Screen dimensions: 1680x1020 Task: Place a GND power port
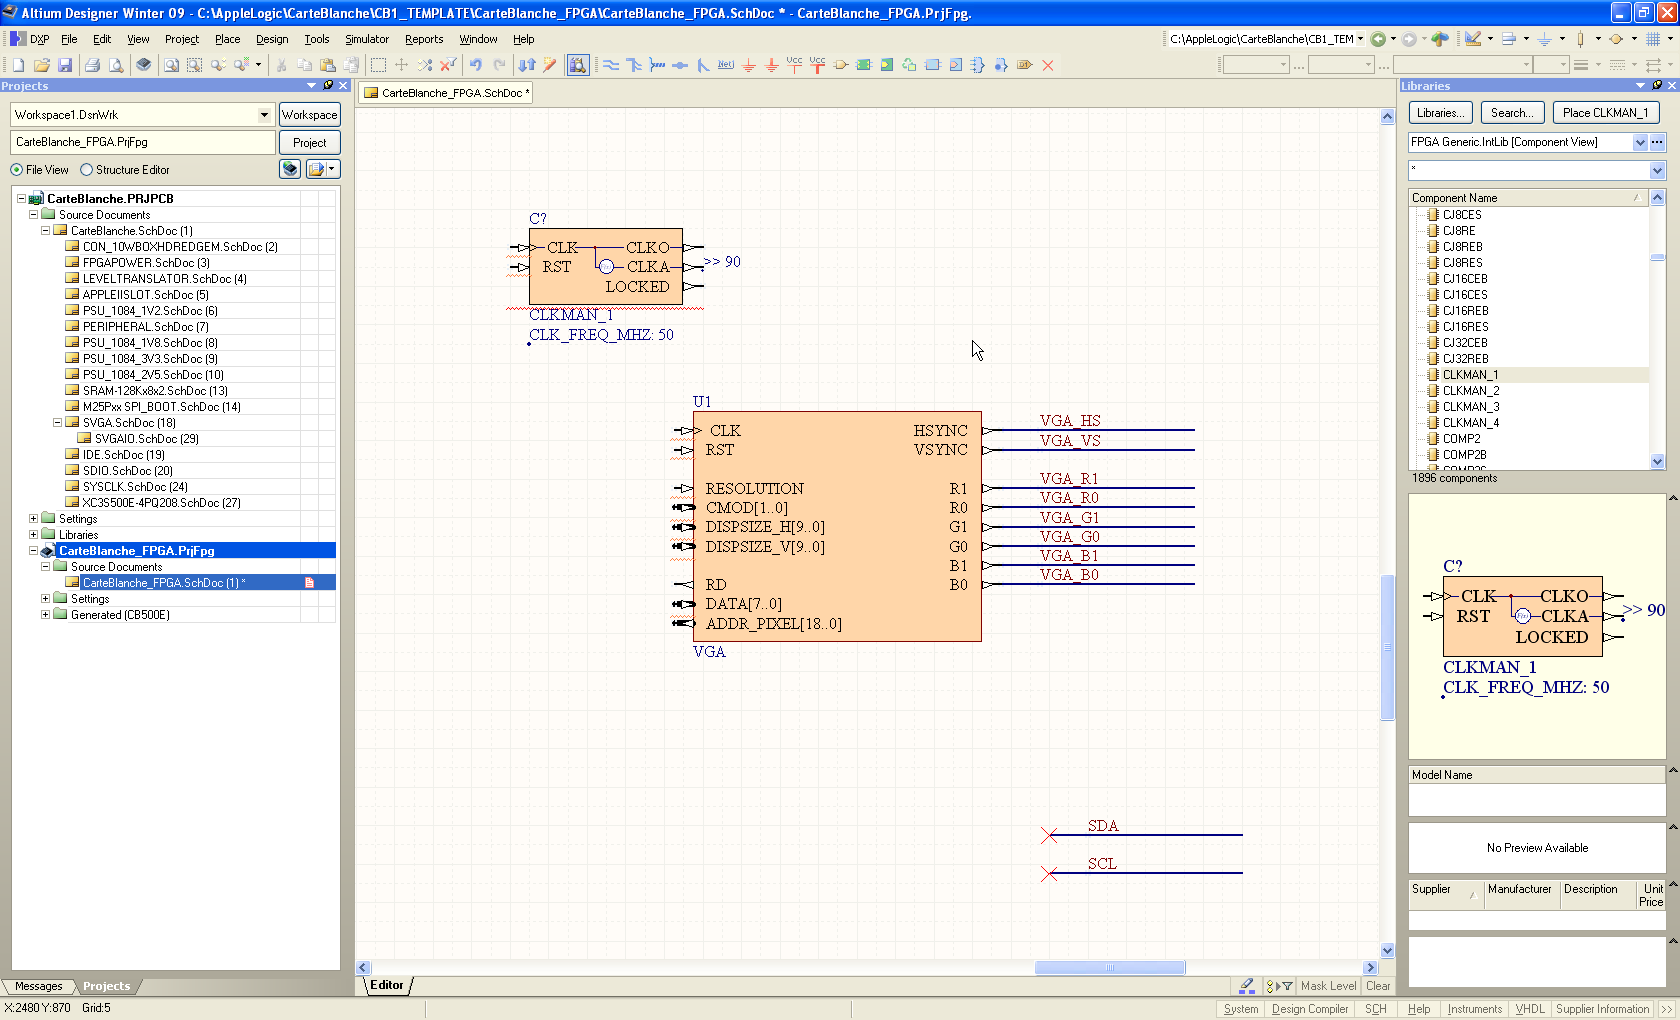pos(749,65)
